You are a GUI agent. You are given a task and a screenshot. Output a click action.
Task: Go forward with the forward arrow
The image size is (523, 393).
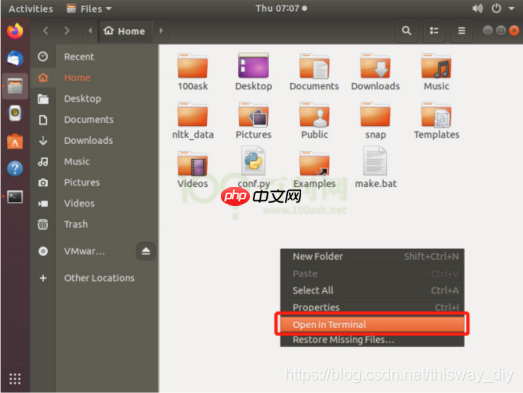67,31
